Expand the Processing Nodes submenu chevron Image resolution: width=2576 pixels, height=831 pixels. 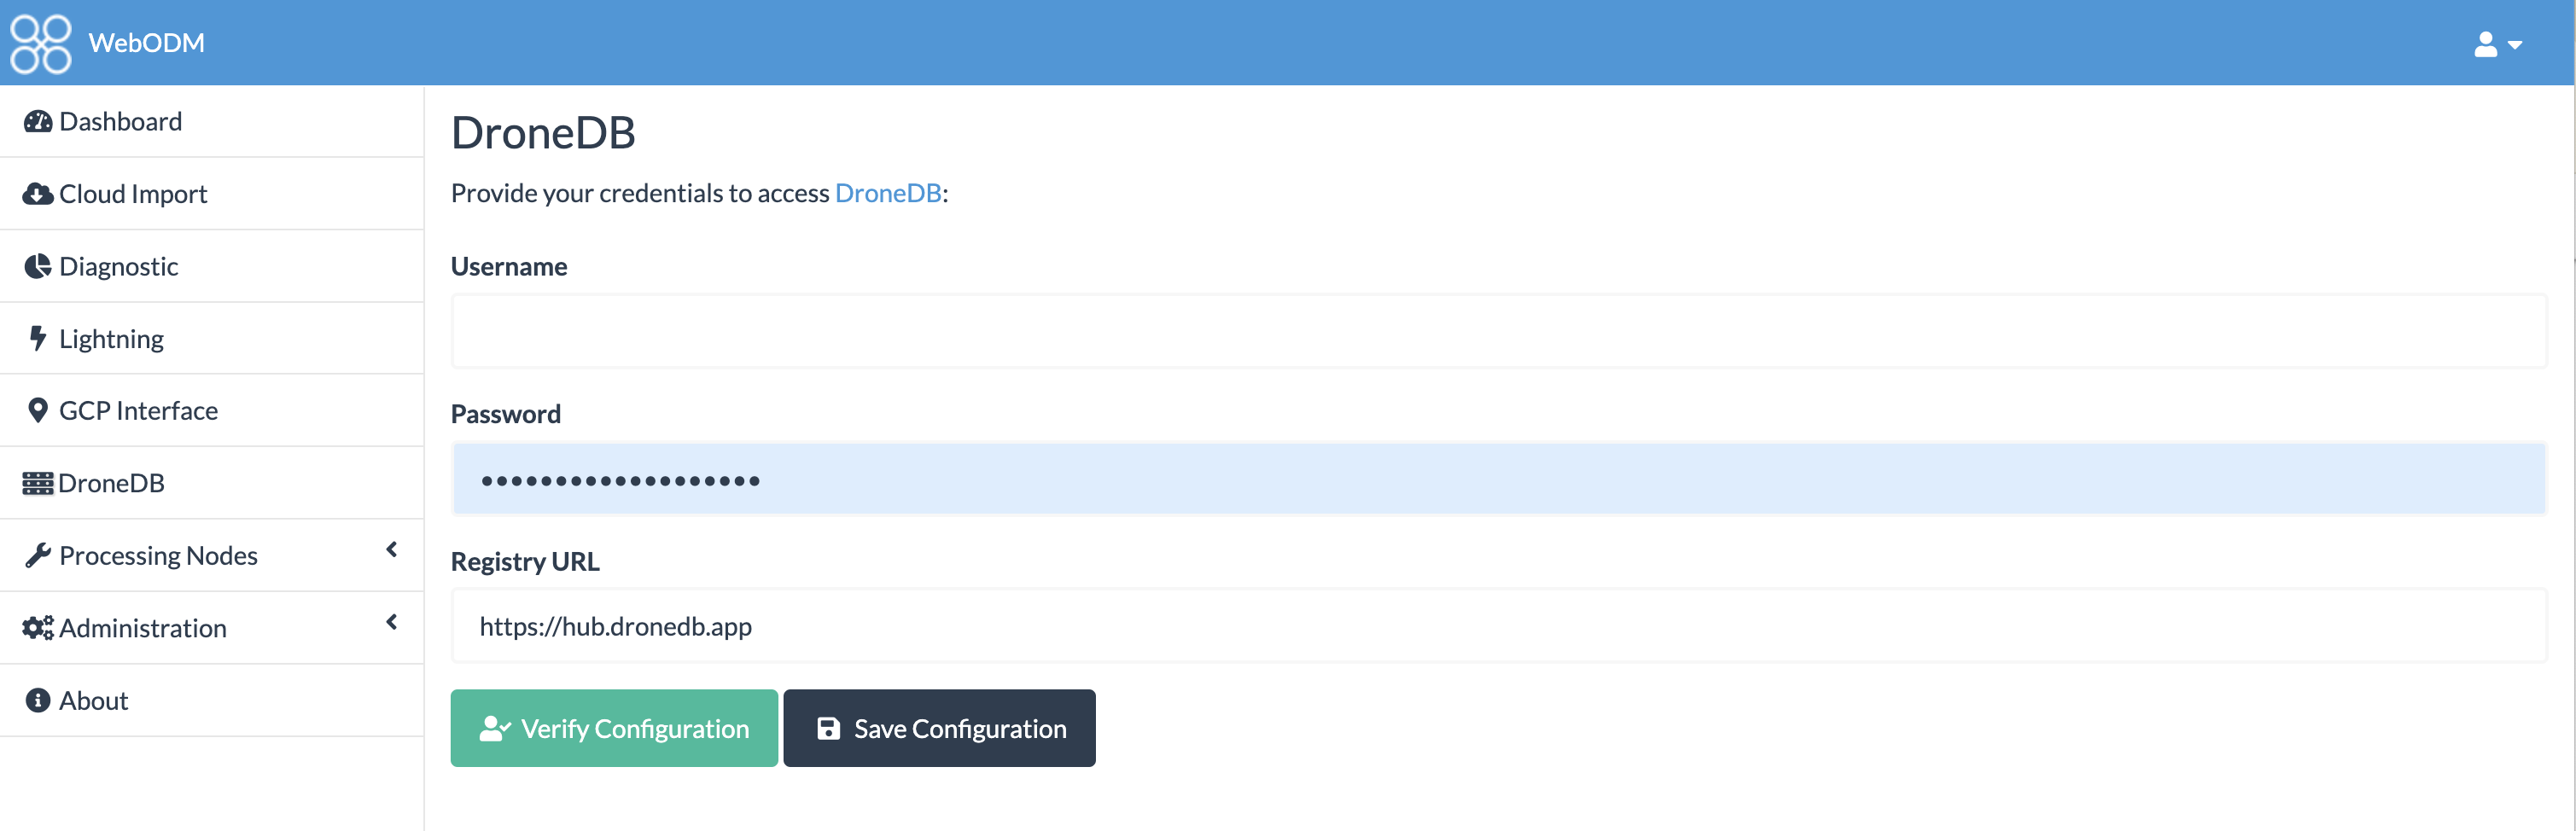click(392, 549)
